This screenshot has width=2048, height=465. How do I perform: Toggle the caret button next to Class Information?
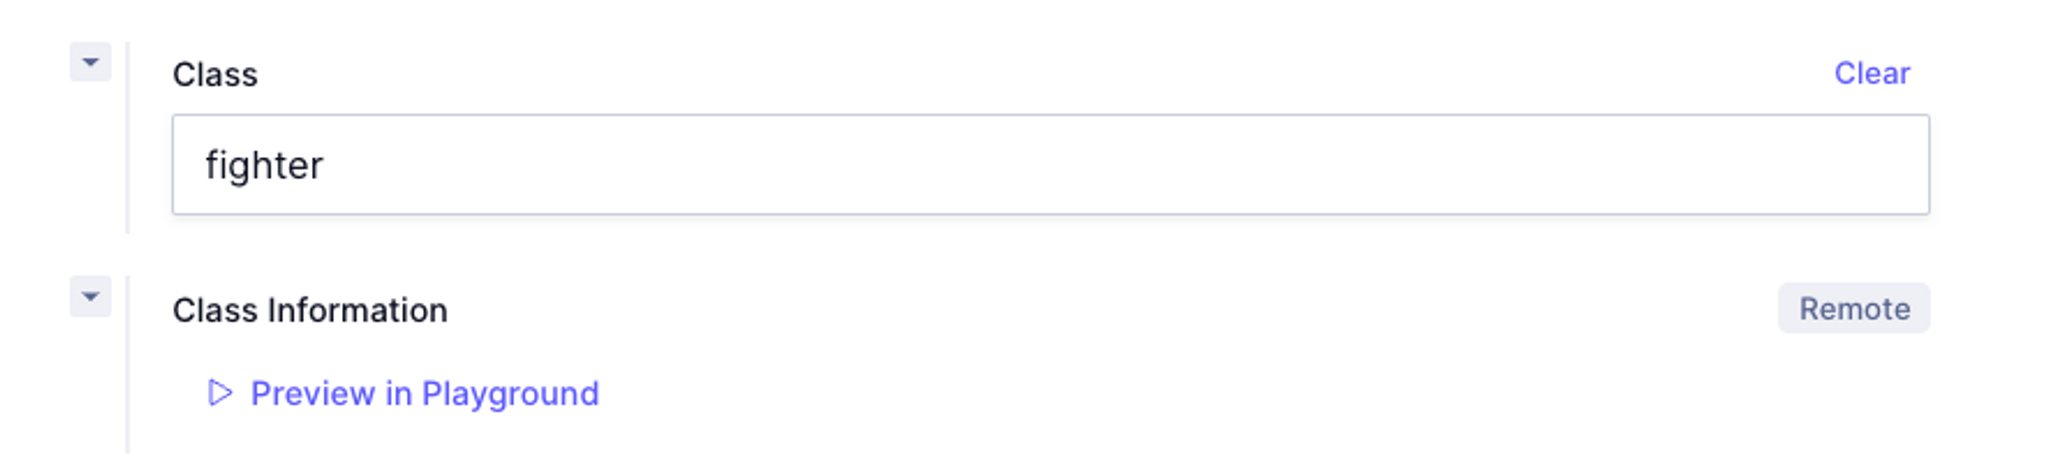90,296
